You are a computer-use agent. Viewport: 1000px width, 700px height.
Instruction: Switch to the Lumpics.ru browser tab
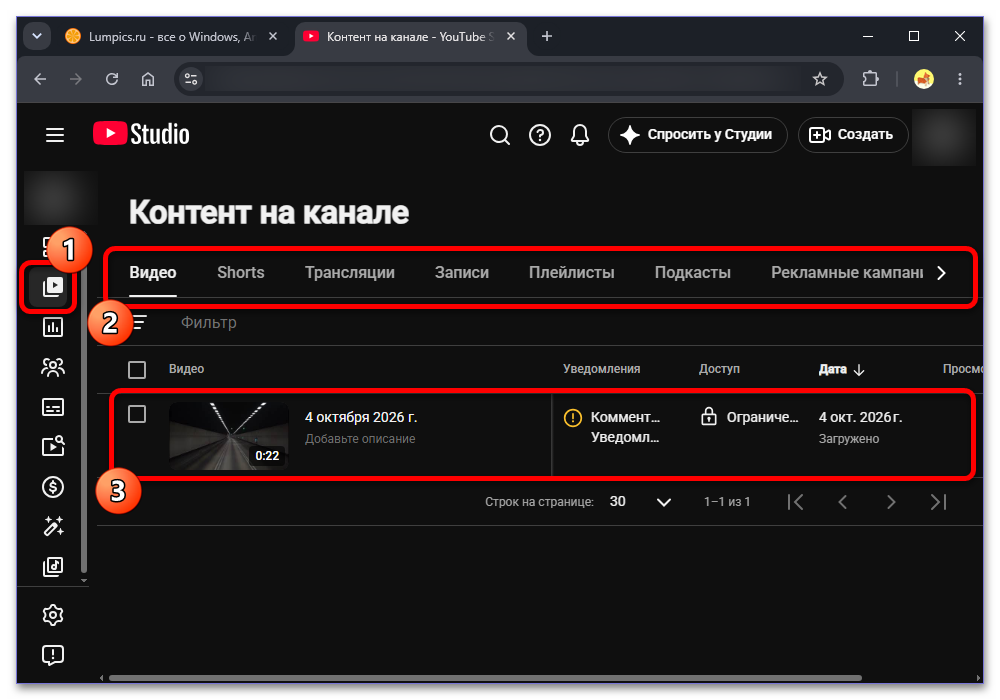coord(171,37)
